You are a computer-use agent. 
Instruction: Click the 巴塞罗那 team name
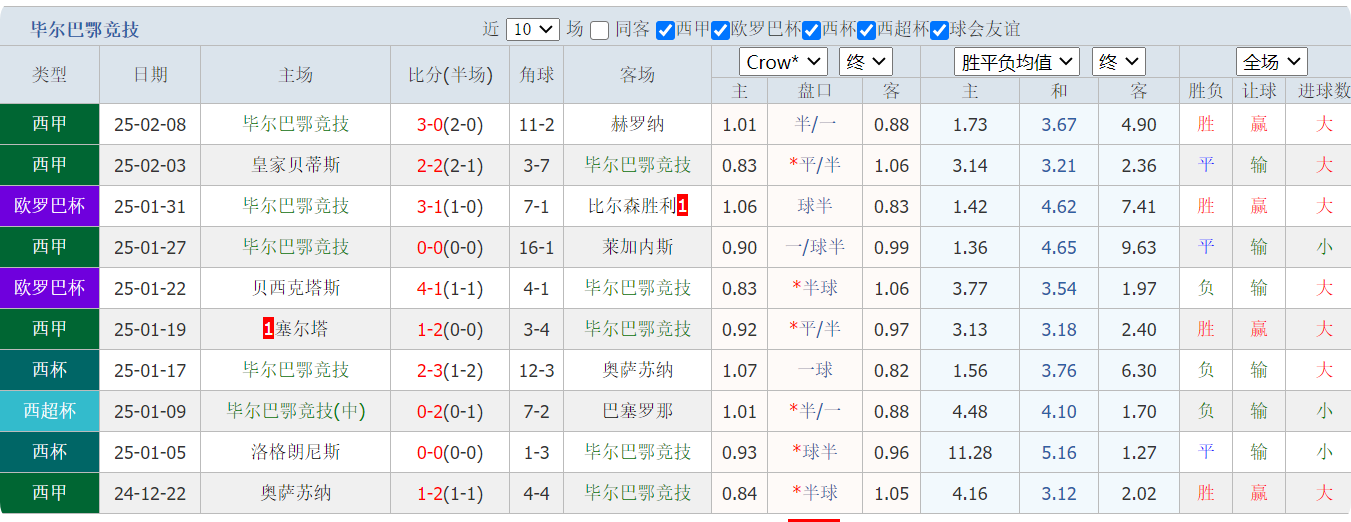point(638,411)
